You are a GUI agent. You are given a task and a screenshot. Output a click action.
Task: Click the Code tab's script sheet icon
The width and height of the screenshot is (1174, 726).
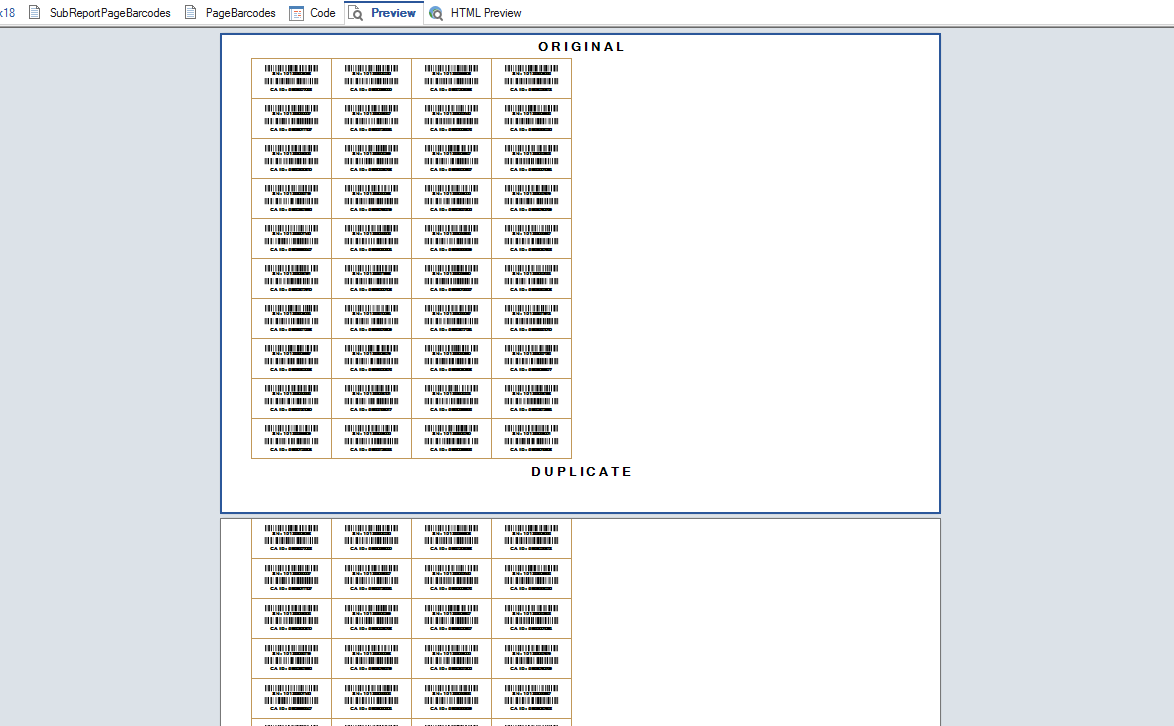(x=296, y=13)
